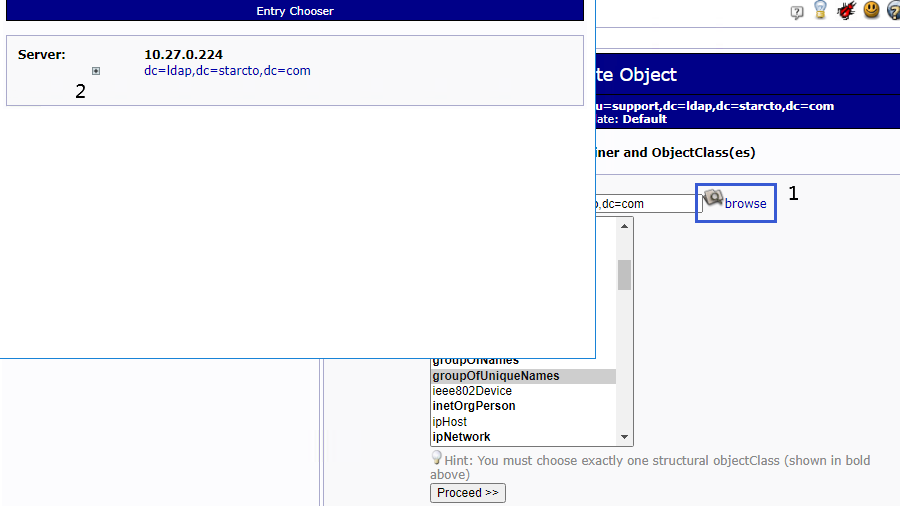
Task: Select groupOfUniqueNames in objectClass list
Action: tap(523, 376)
